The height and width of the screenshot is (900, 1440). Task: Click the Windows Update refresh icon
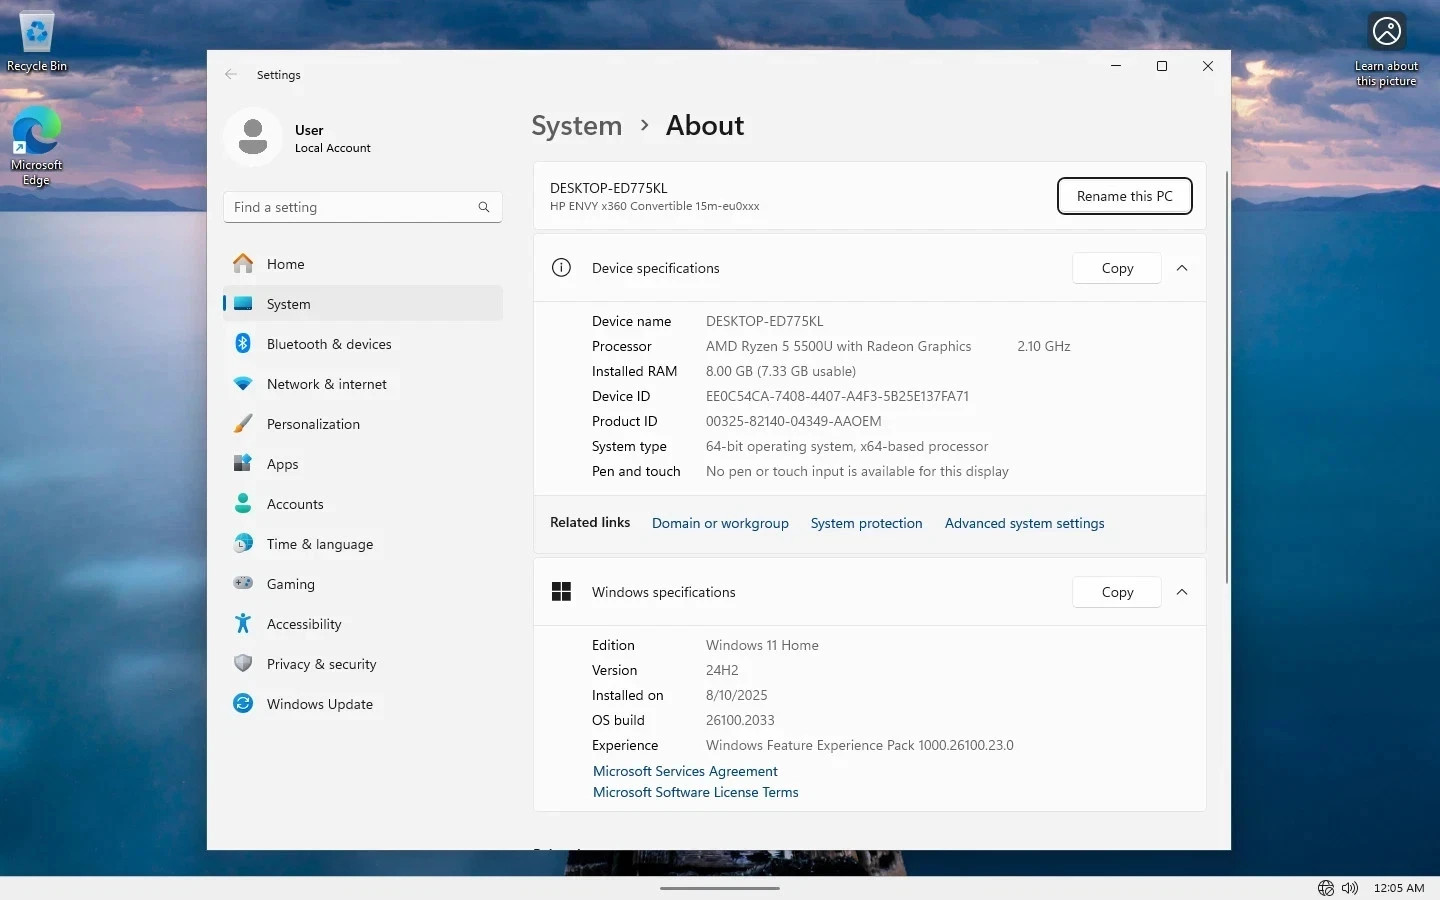click(x=243, y=703)
